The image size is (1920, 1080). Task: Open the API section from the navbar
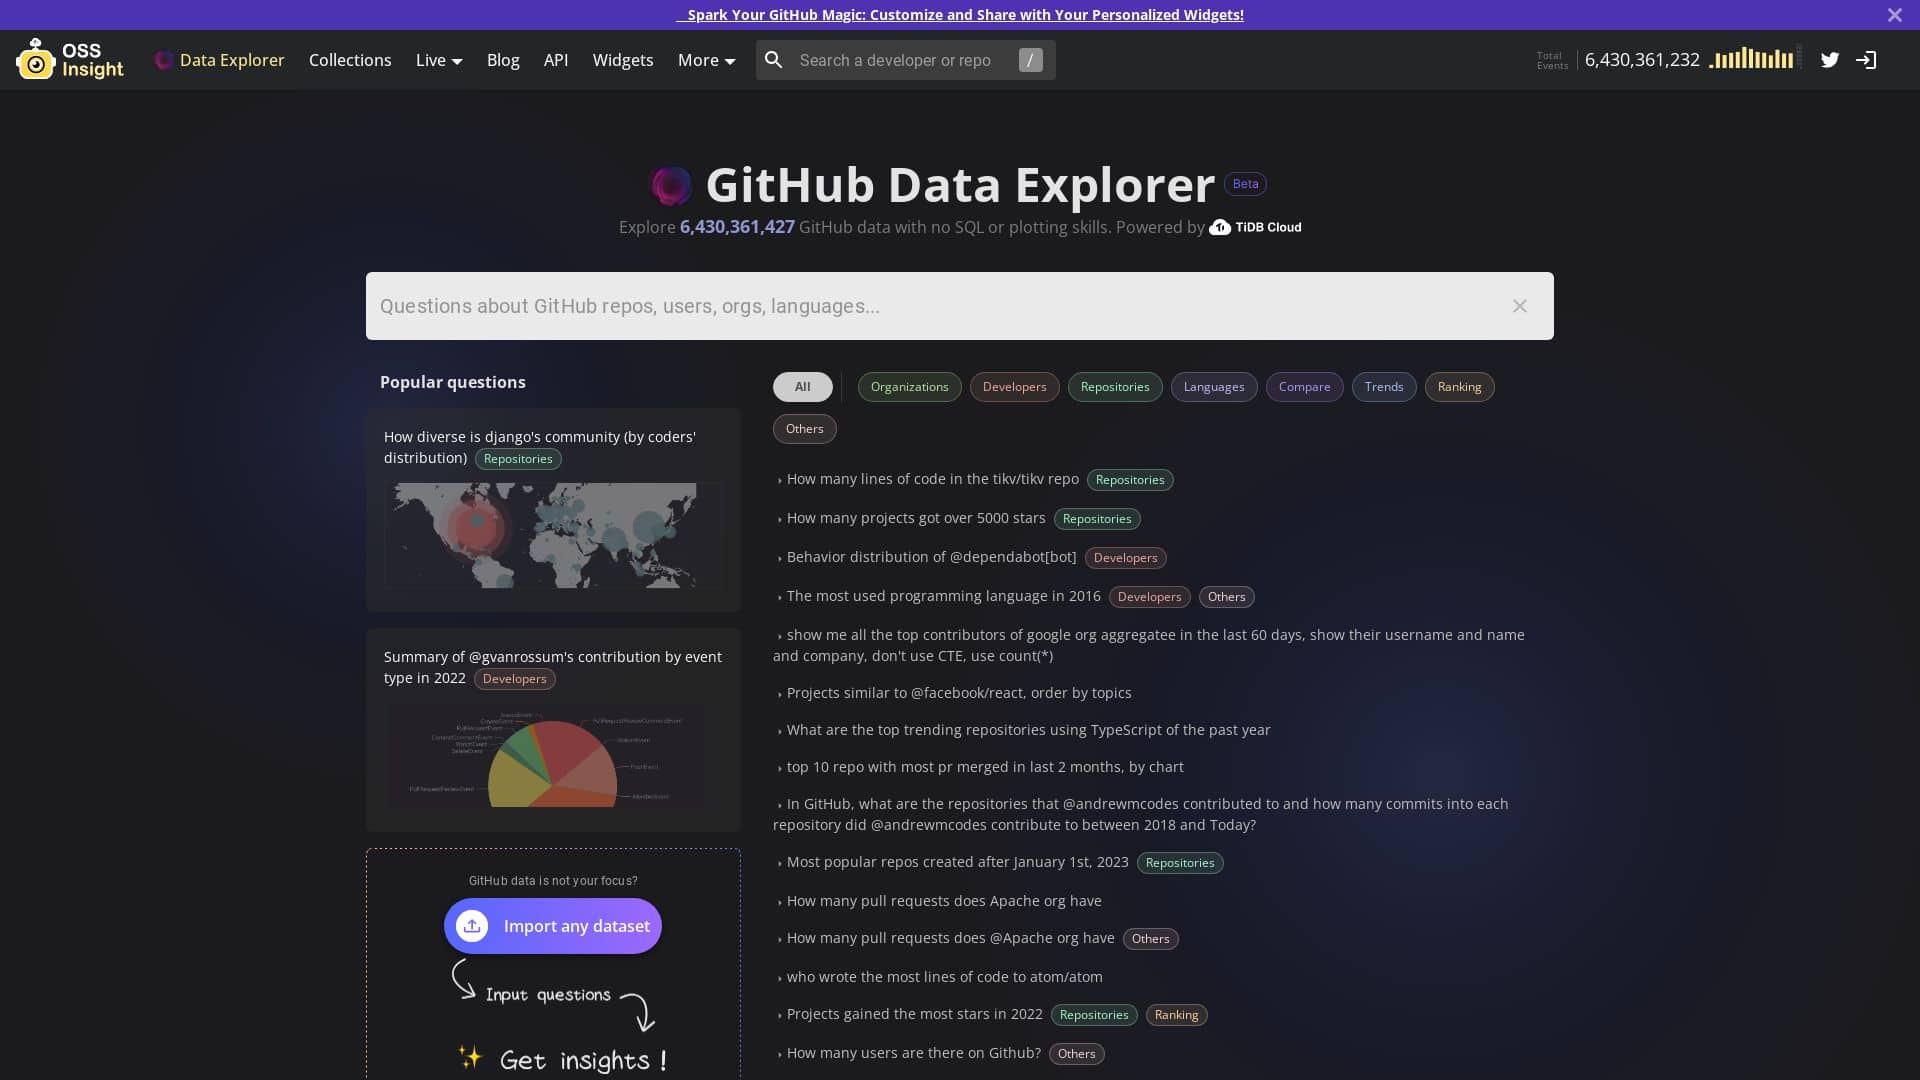click(x=556, y=60)
